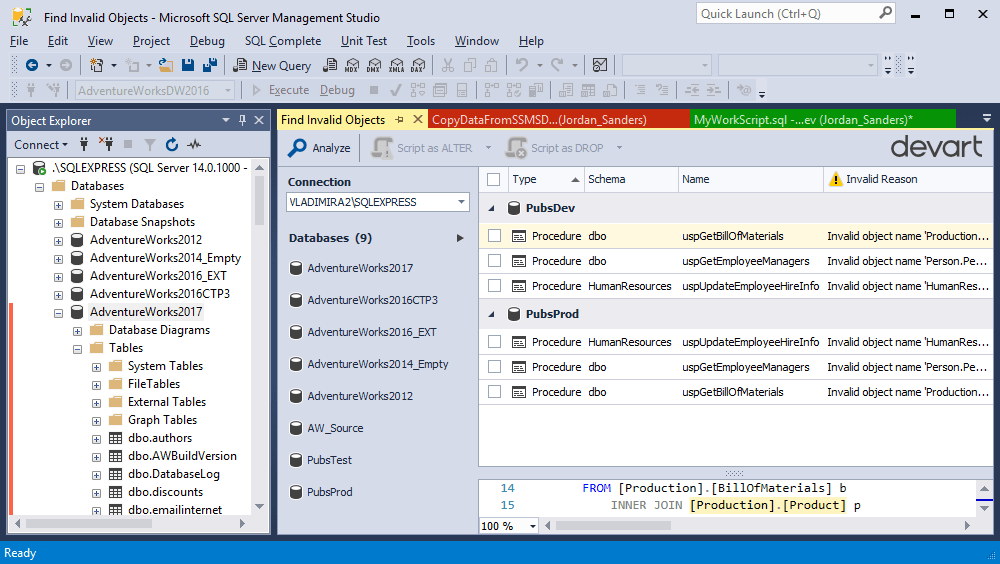Viewport: 1000px width, 564px height.
Task: Click the Script as DROP button
Action: (x=555, y=148)
